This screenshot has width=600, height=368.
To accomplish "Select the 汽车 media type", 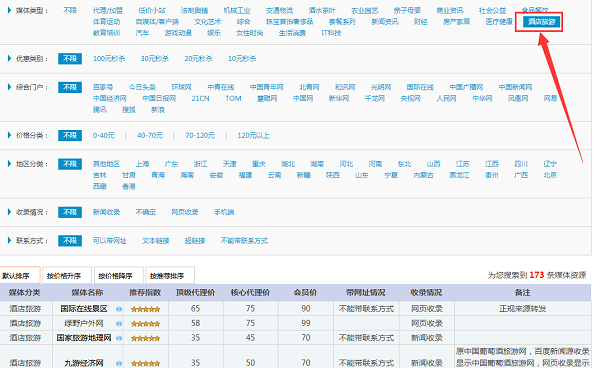I will [142, 33].
